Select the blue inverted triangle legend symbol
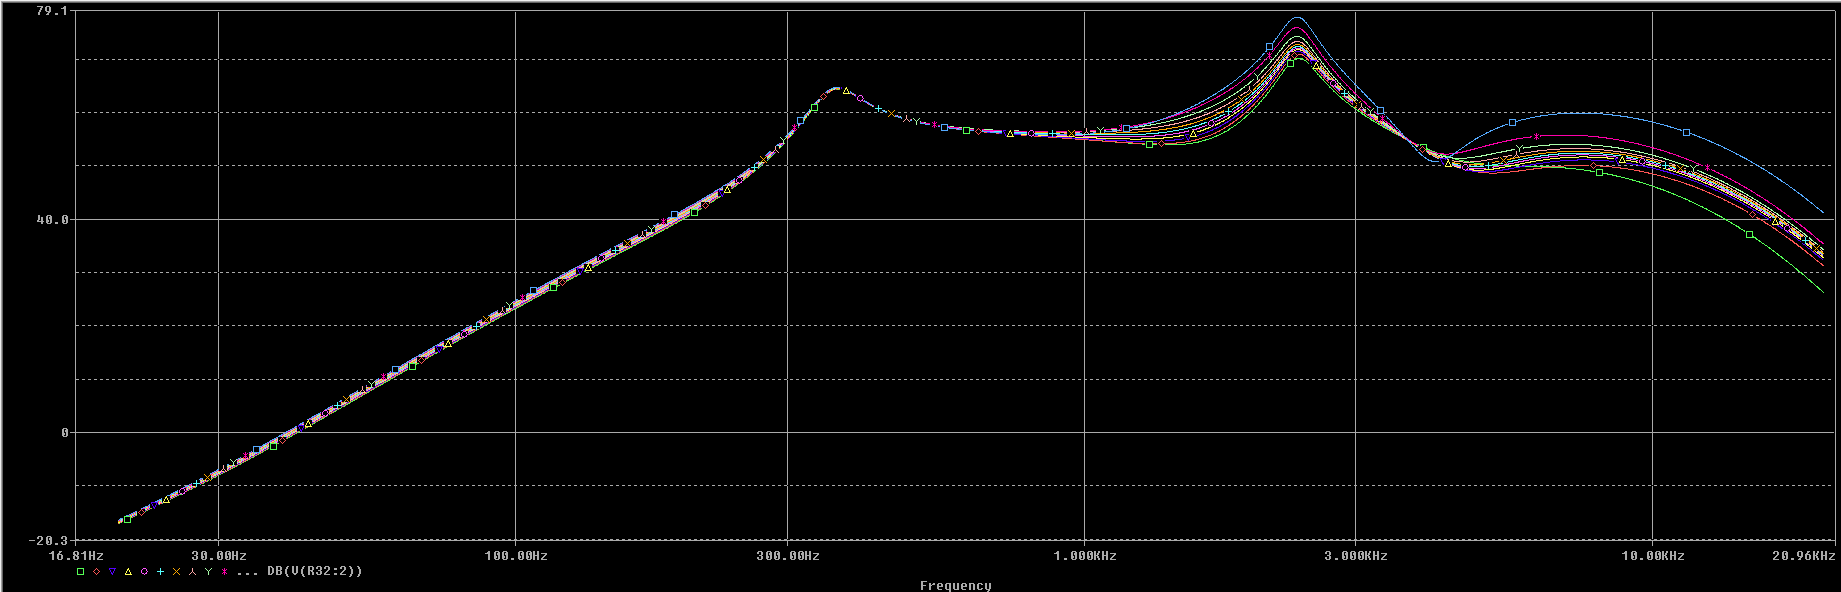Image resolution: width=1841 pixels, height=592 pixels. point(113,572)
